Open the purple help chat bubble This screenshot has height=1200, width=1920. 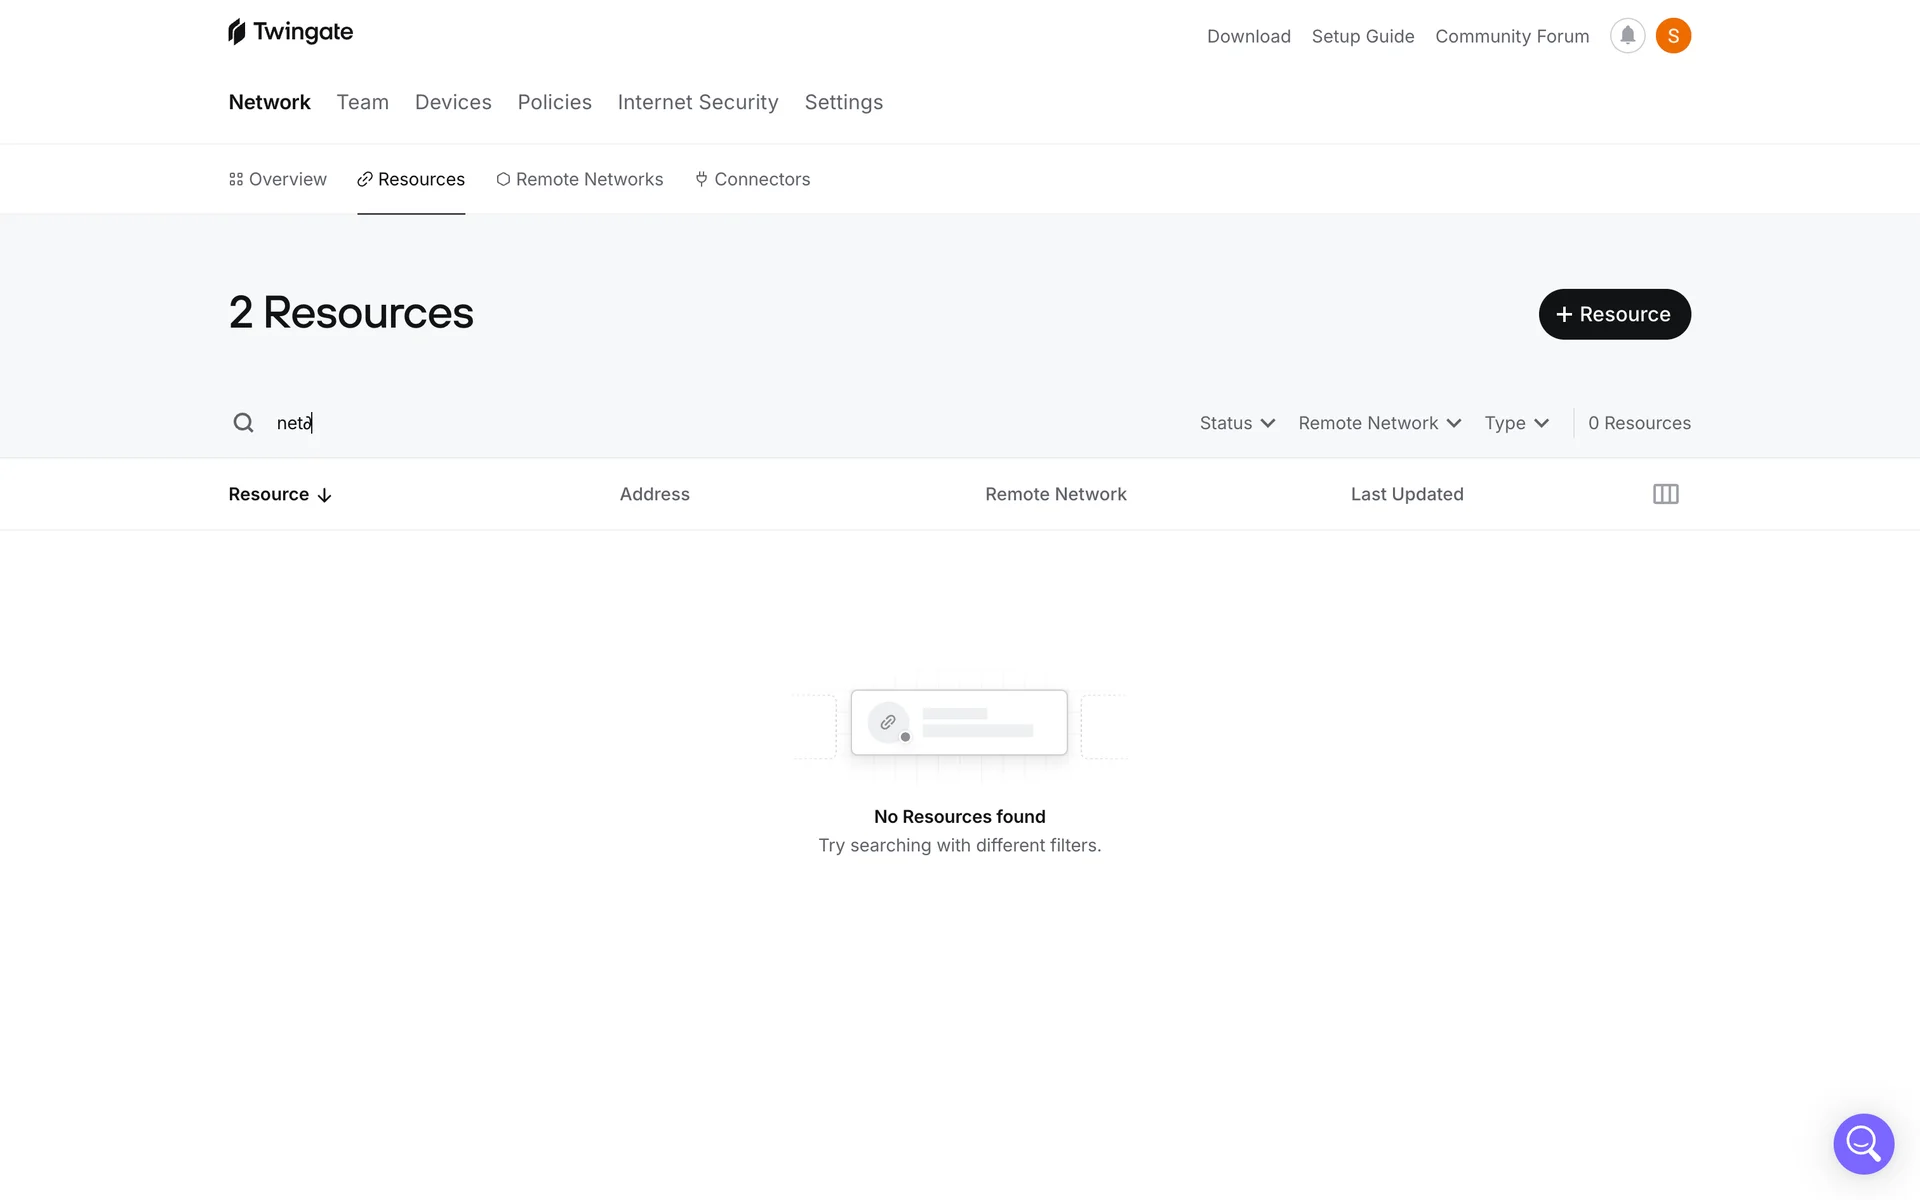(1863, 1143)
